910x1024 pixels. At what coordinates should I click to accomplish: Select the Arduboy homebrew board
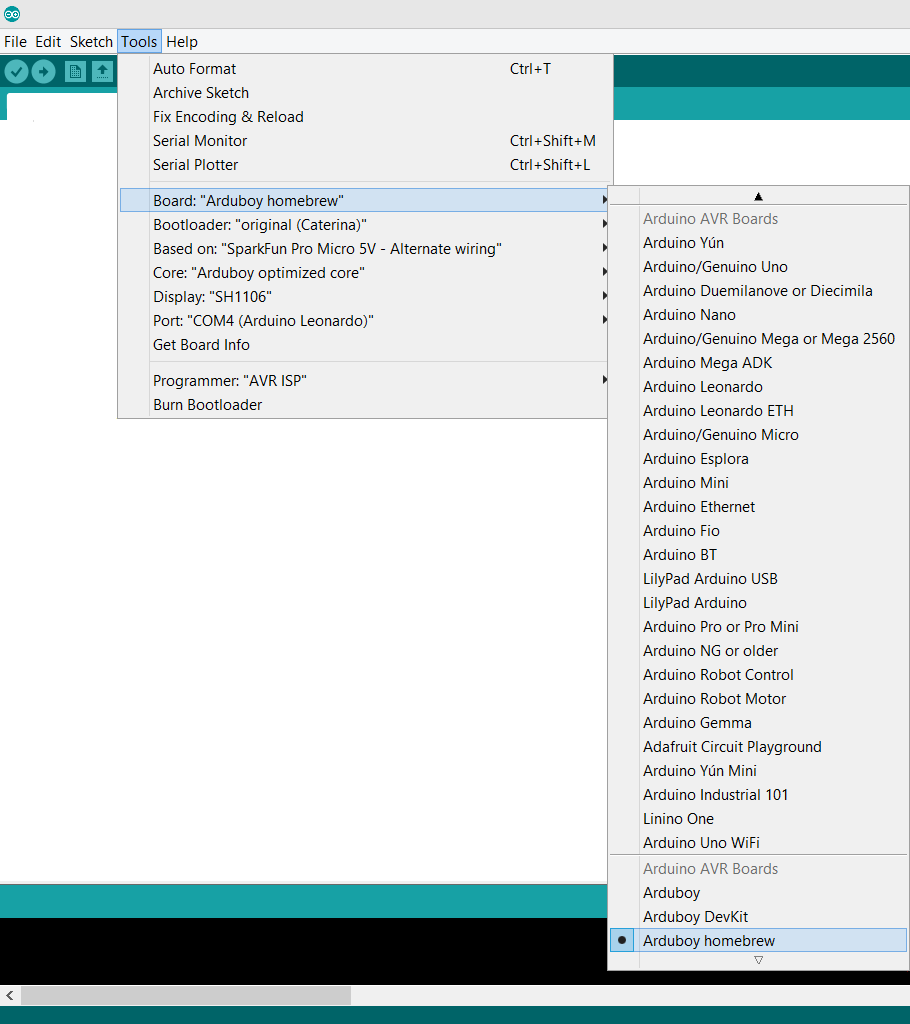click(708, 940)
